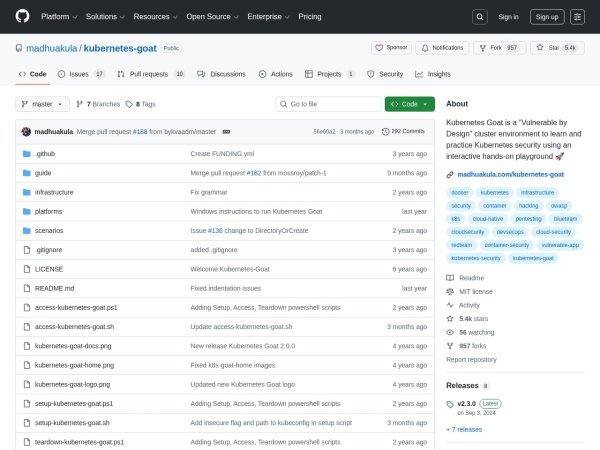
Task: Open the infrastructure folder
Action: (54, 192)
